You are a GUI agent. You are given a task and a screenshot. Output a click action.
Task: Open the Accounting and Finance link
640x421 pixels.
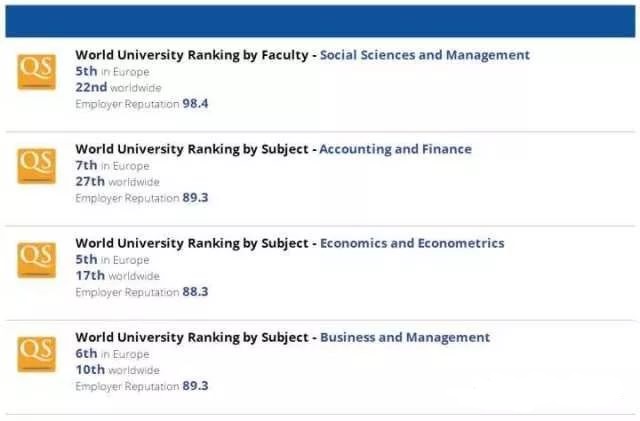396,149
